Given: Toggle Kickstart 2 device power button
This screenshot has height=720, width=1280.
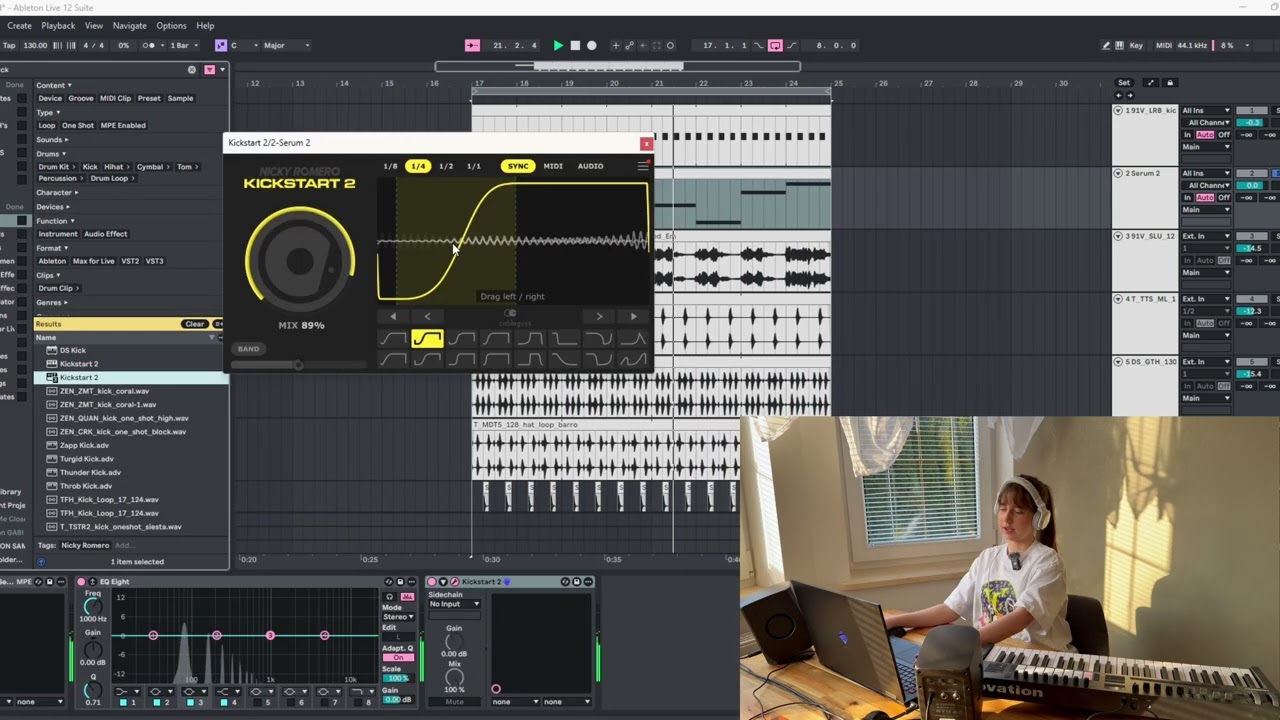Looking at the screenshot, I should (x=432, y=582).
